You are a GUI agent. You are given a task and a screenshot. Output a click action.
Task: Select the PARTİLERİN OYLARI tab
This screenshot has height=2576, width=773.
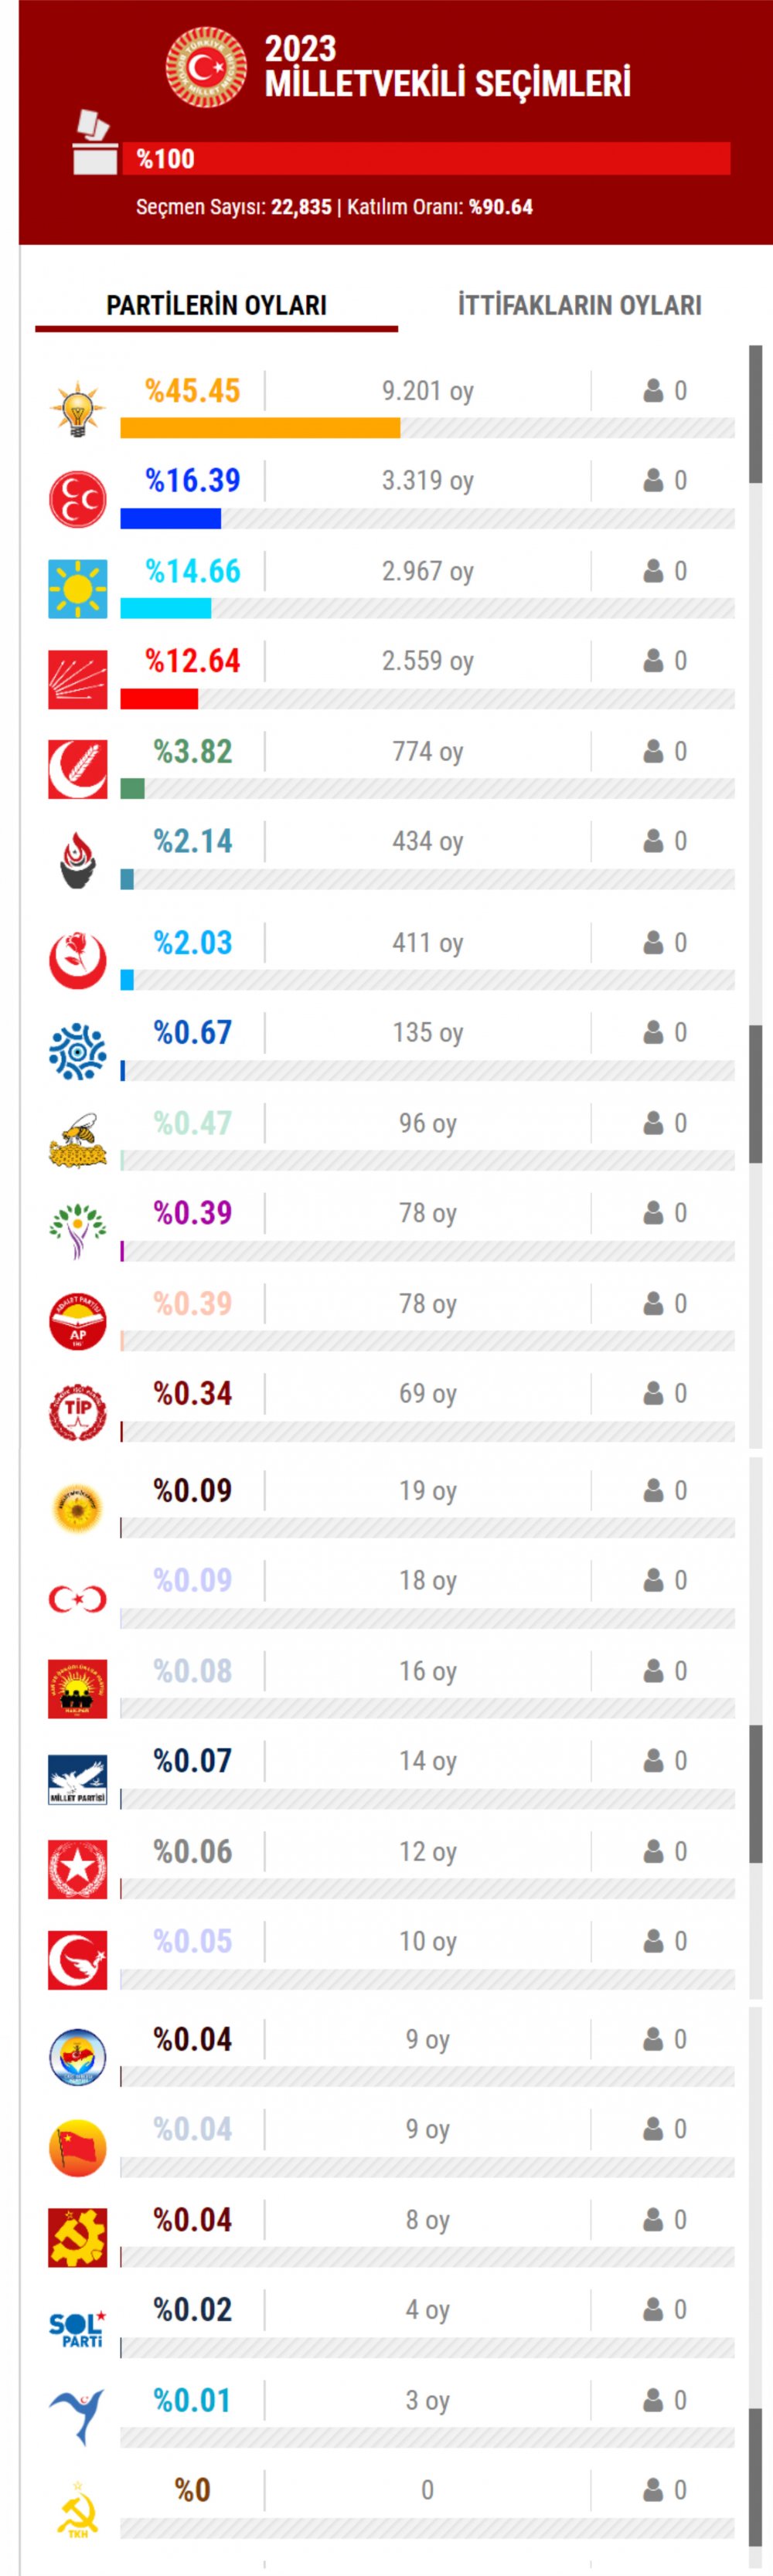point(217,305)
